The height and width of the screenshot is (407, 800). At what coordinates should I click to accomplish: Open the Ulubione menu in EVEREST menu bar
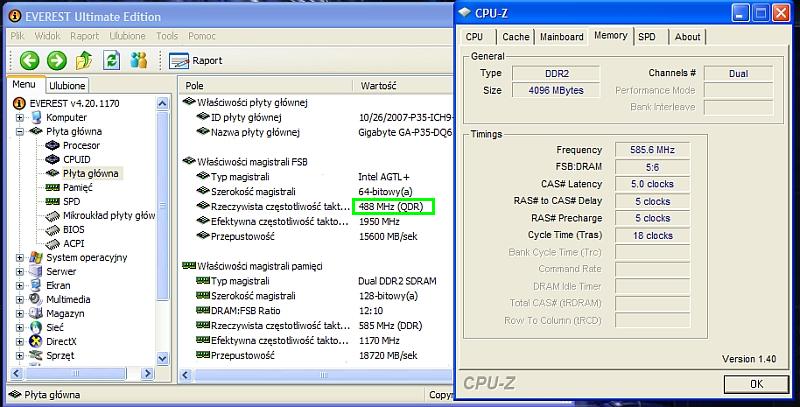pyautogui.click(x=128, y=36)
